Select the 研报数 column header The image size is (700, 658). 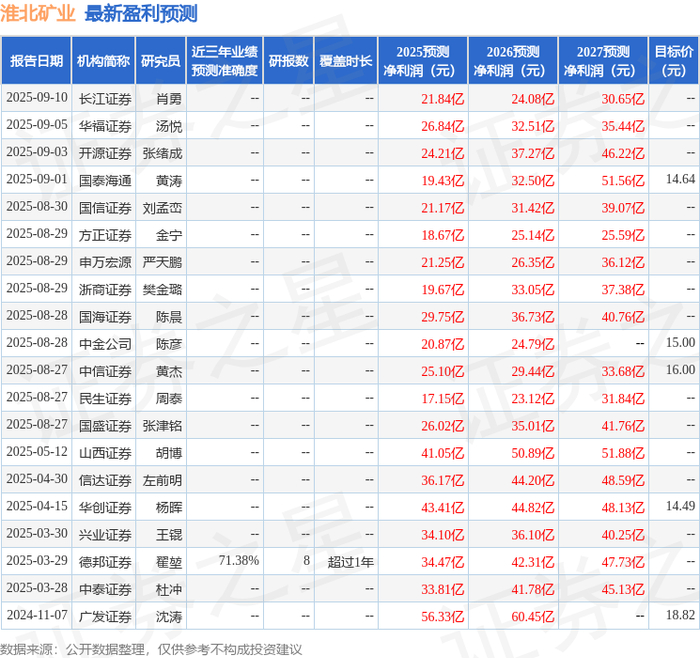[288, 61]
